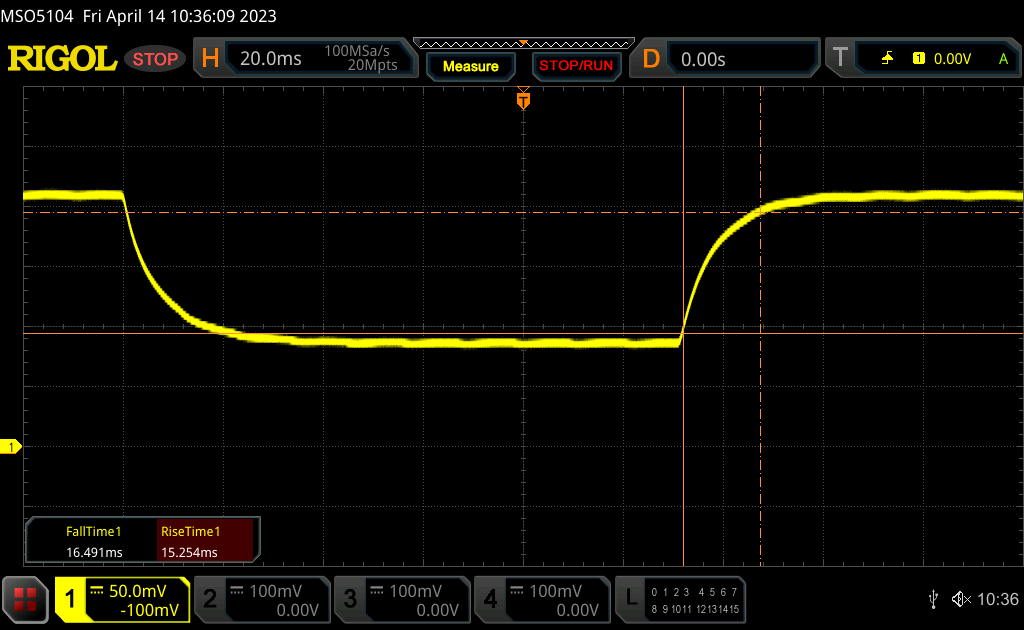Open the Measure menu
The width and height of the screenshot is (1024, 630).
click(470, 66)
